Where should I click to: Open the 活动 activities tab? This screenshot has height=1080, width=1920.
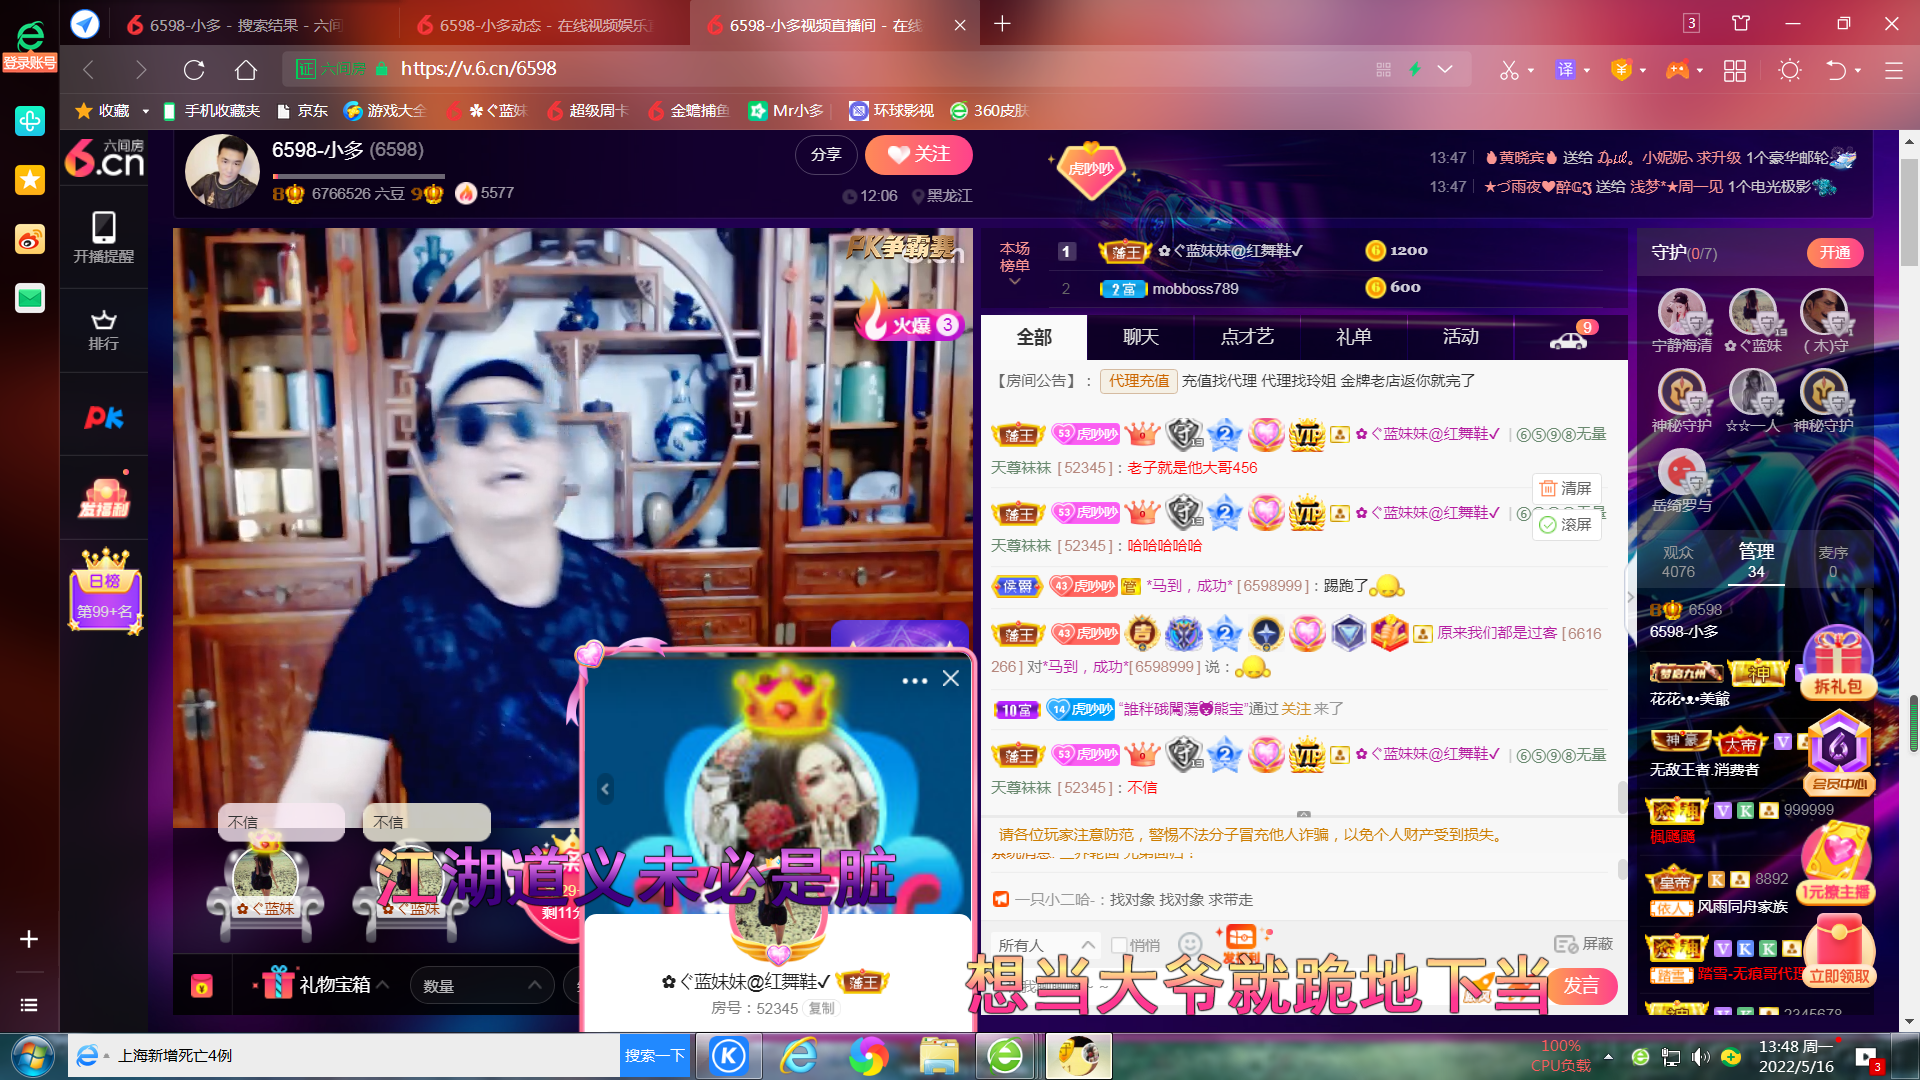pyautogui.click(x=1461, y=338)
